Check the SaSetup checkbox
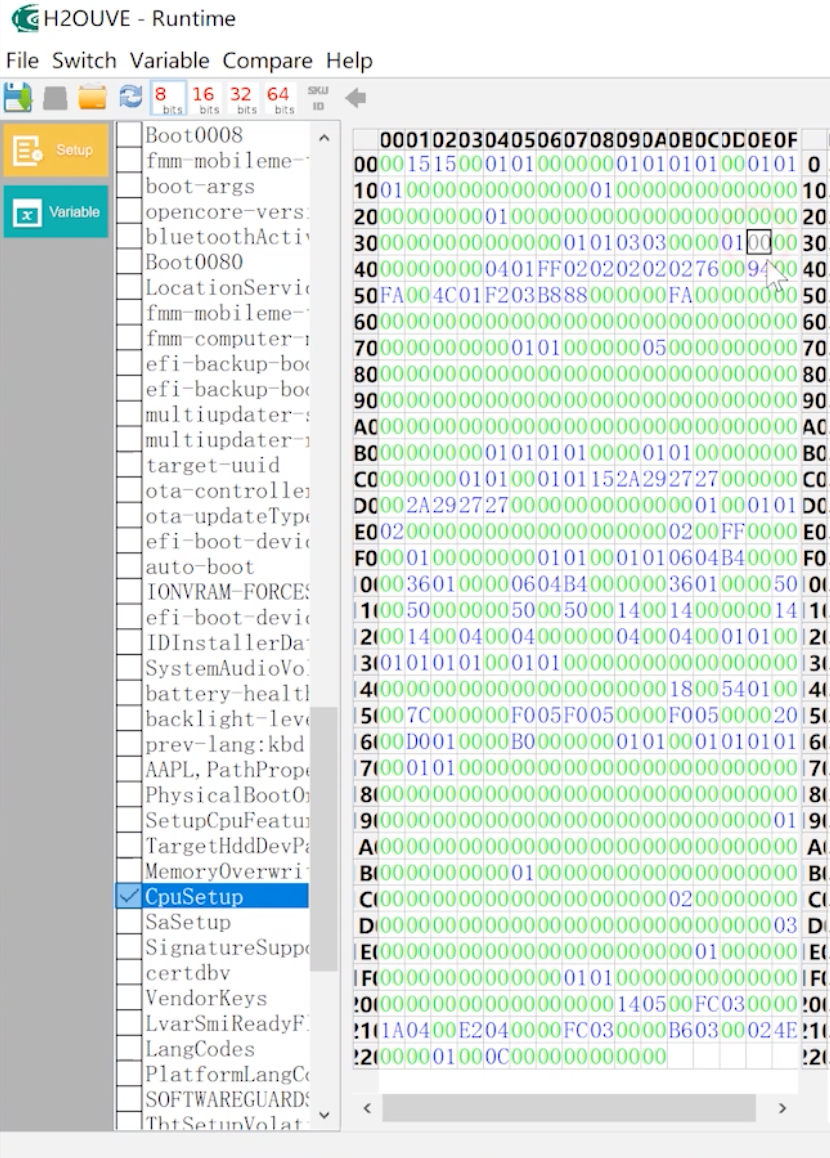 [x=128, y=922]
